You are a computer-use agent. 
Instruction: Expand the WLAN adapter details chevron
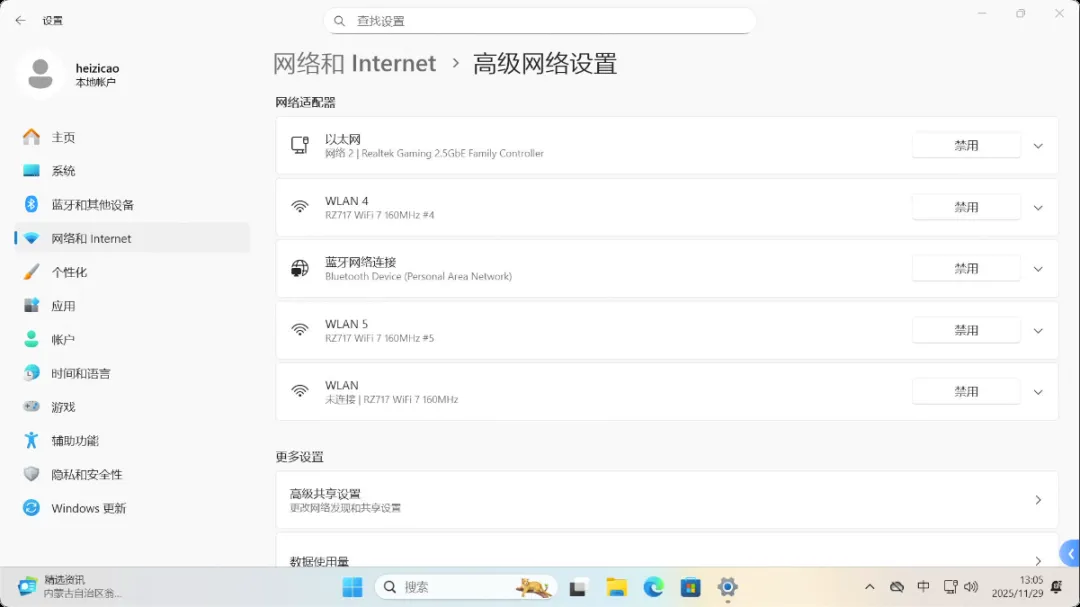pos(1038,392)
